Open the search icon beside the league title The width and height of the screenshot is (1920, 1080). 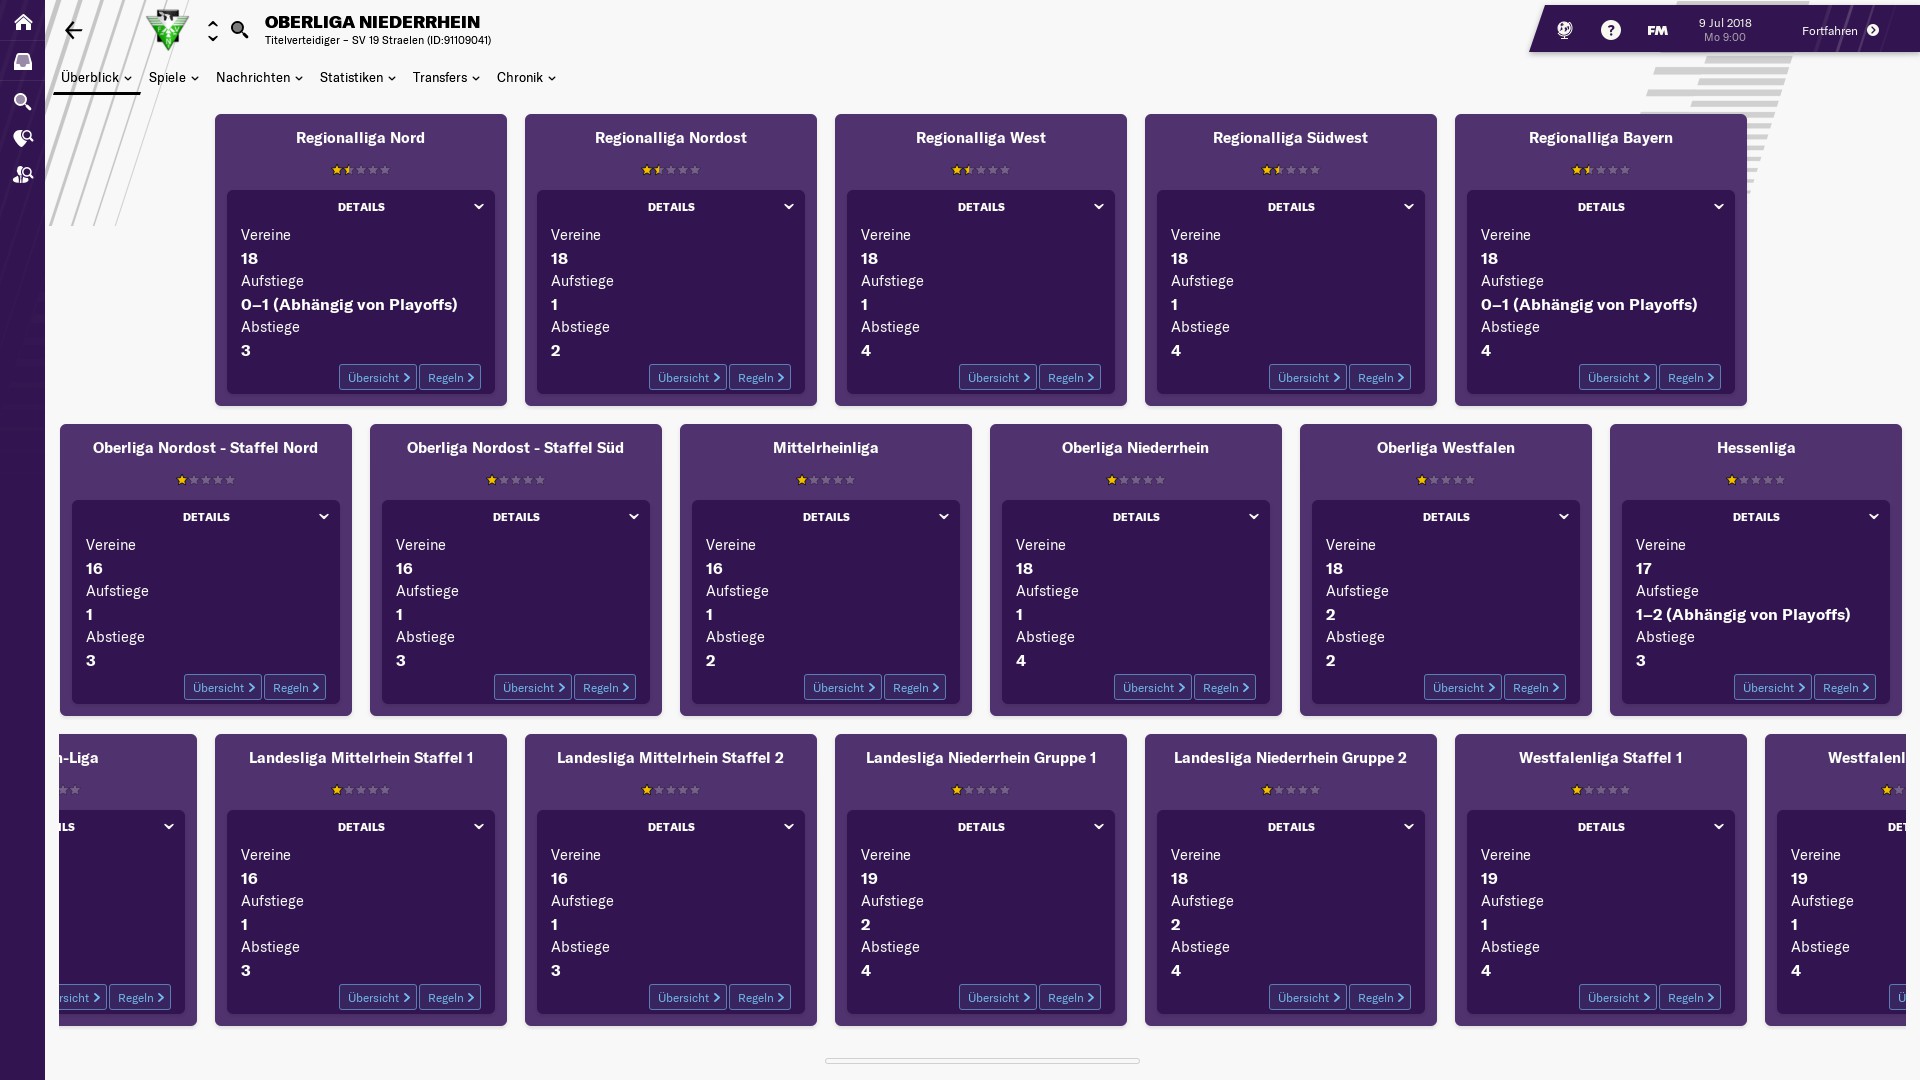tap(239, 30)
